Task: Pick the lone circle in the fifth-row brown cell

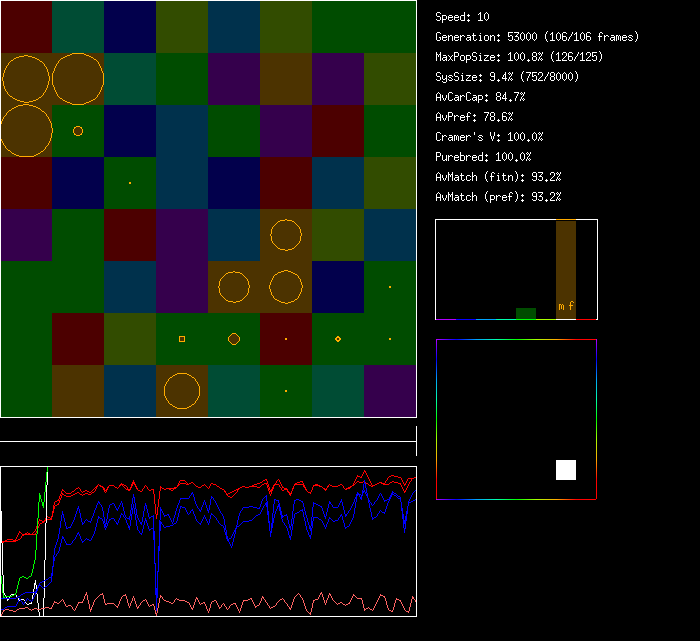Action: pyautogui.click(x=286, y=235)
